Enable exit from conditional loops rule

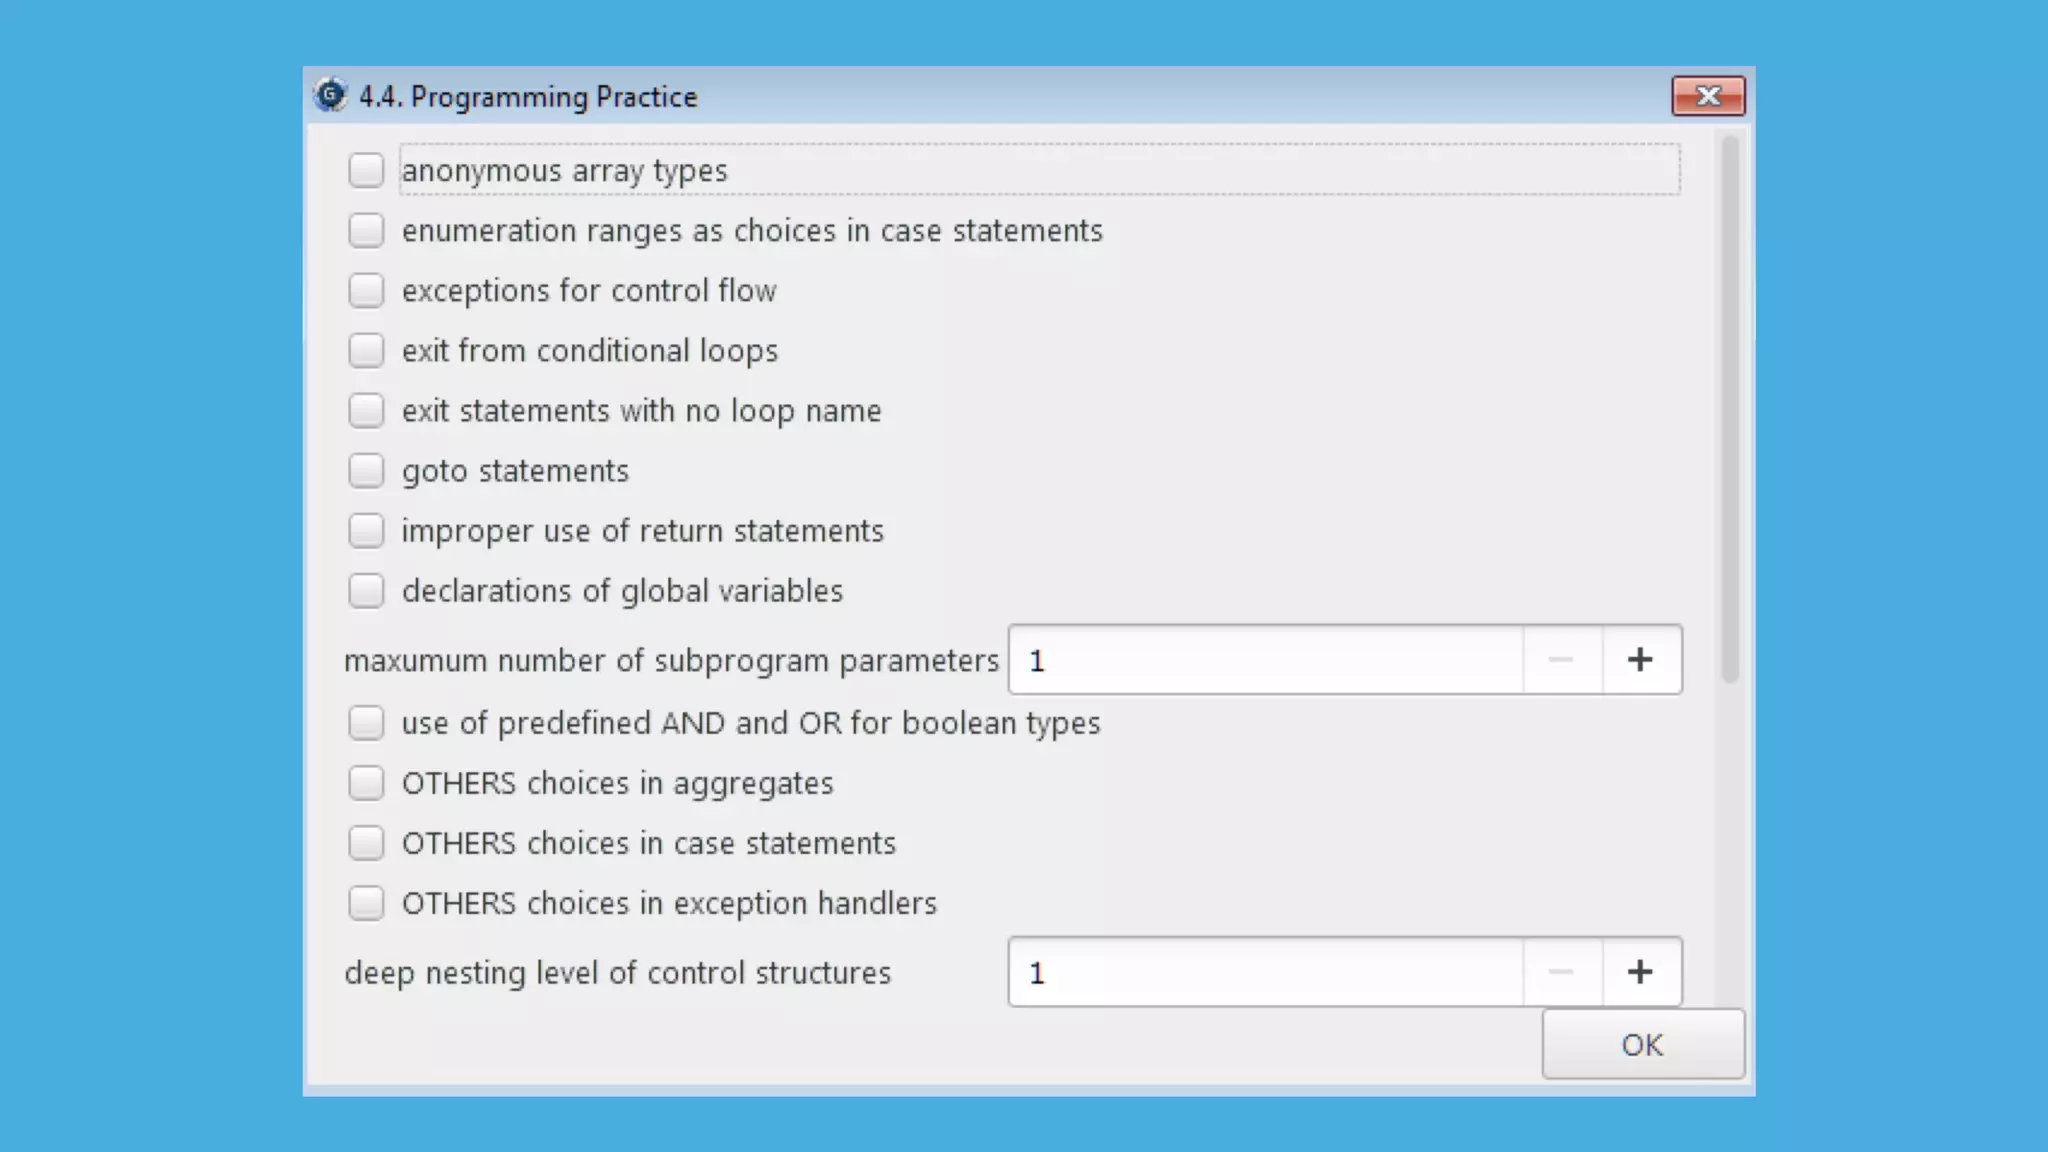366,350
